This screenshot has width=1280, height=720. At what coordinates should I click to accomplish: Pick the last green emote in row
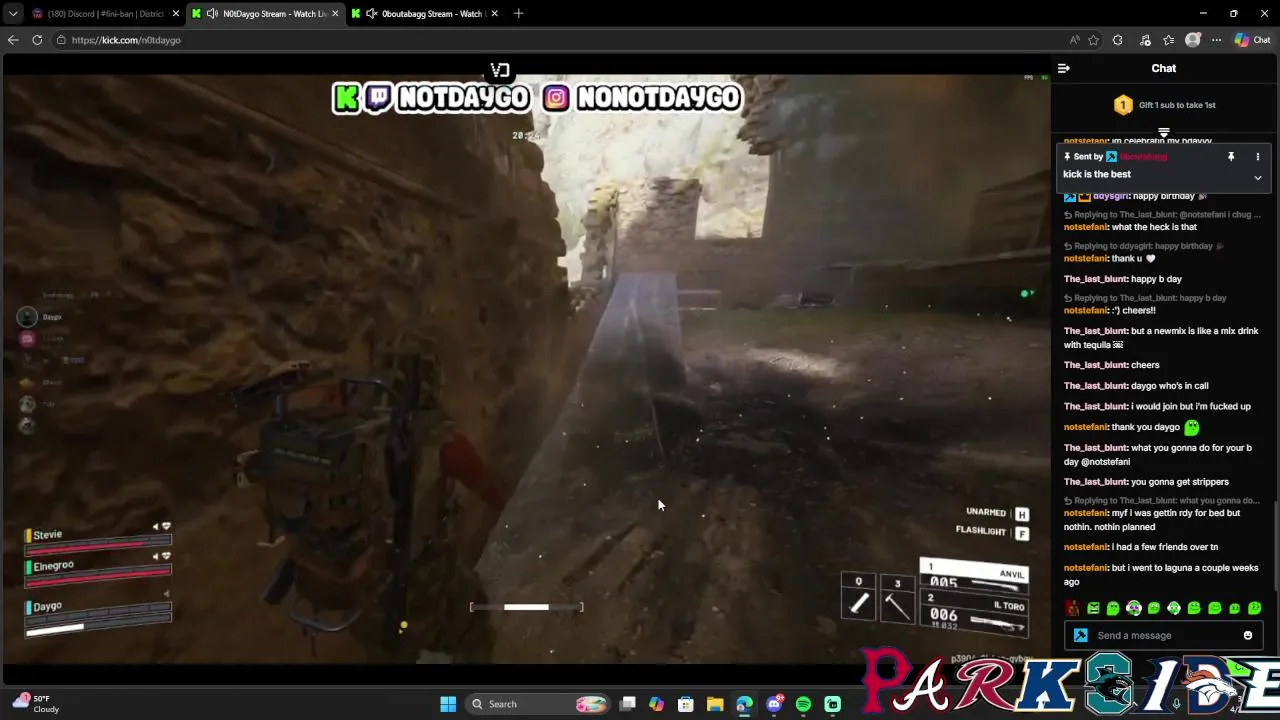pyautogui.click(x=1255, y=608)
